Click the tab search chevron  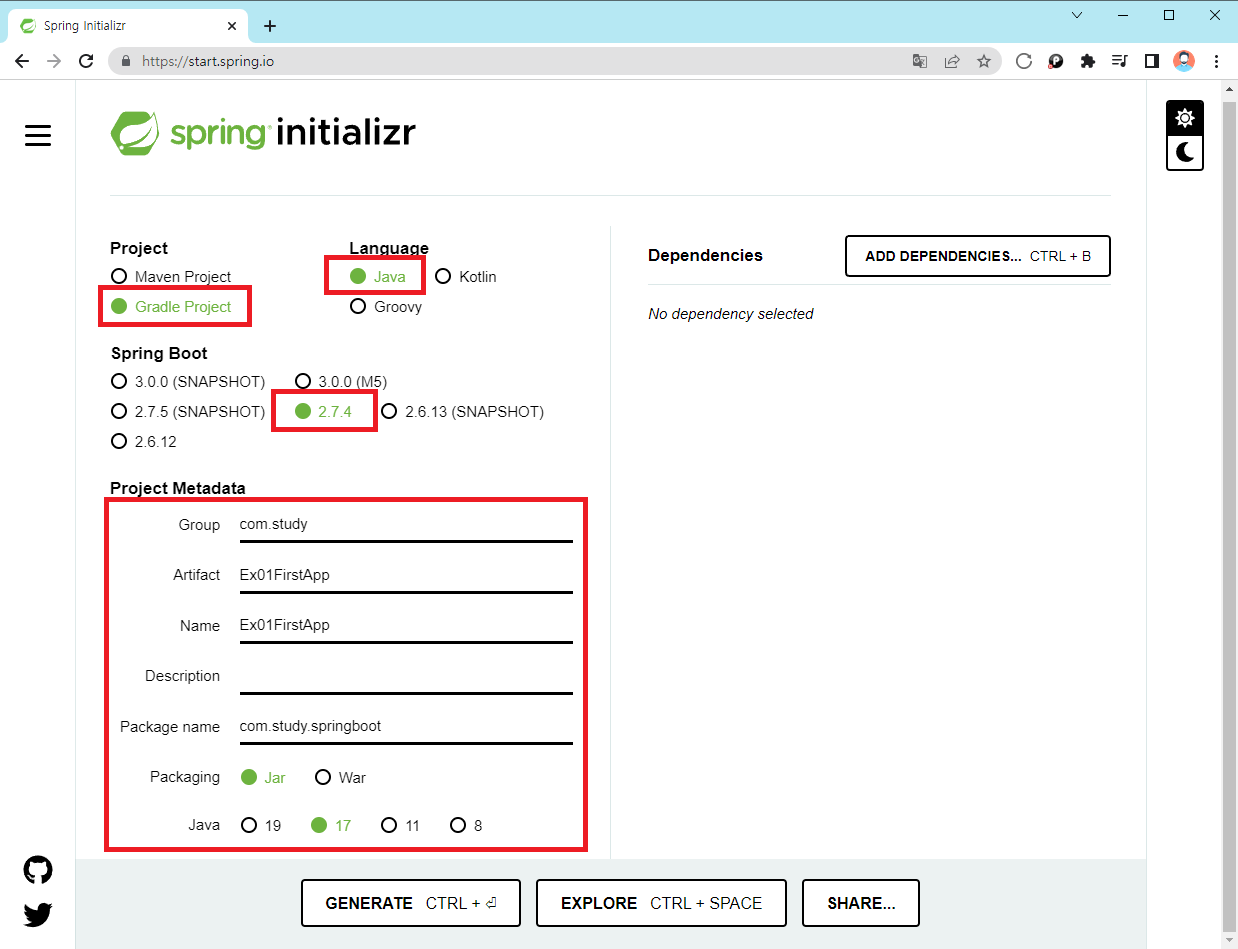click(x=1077, y=15)
